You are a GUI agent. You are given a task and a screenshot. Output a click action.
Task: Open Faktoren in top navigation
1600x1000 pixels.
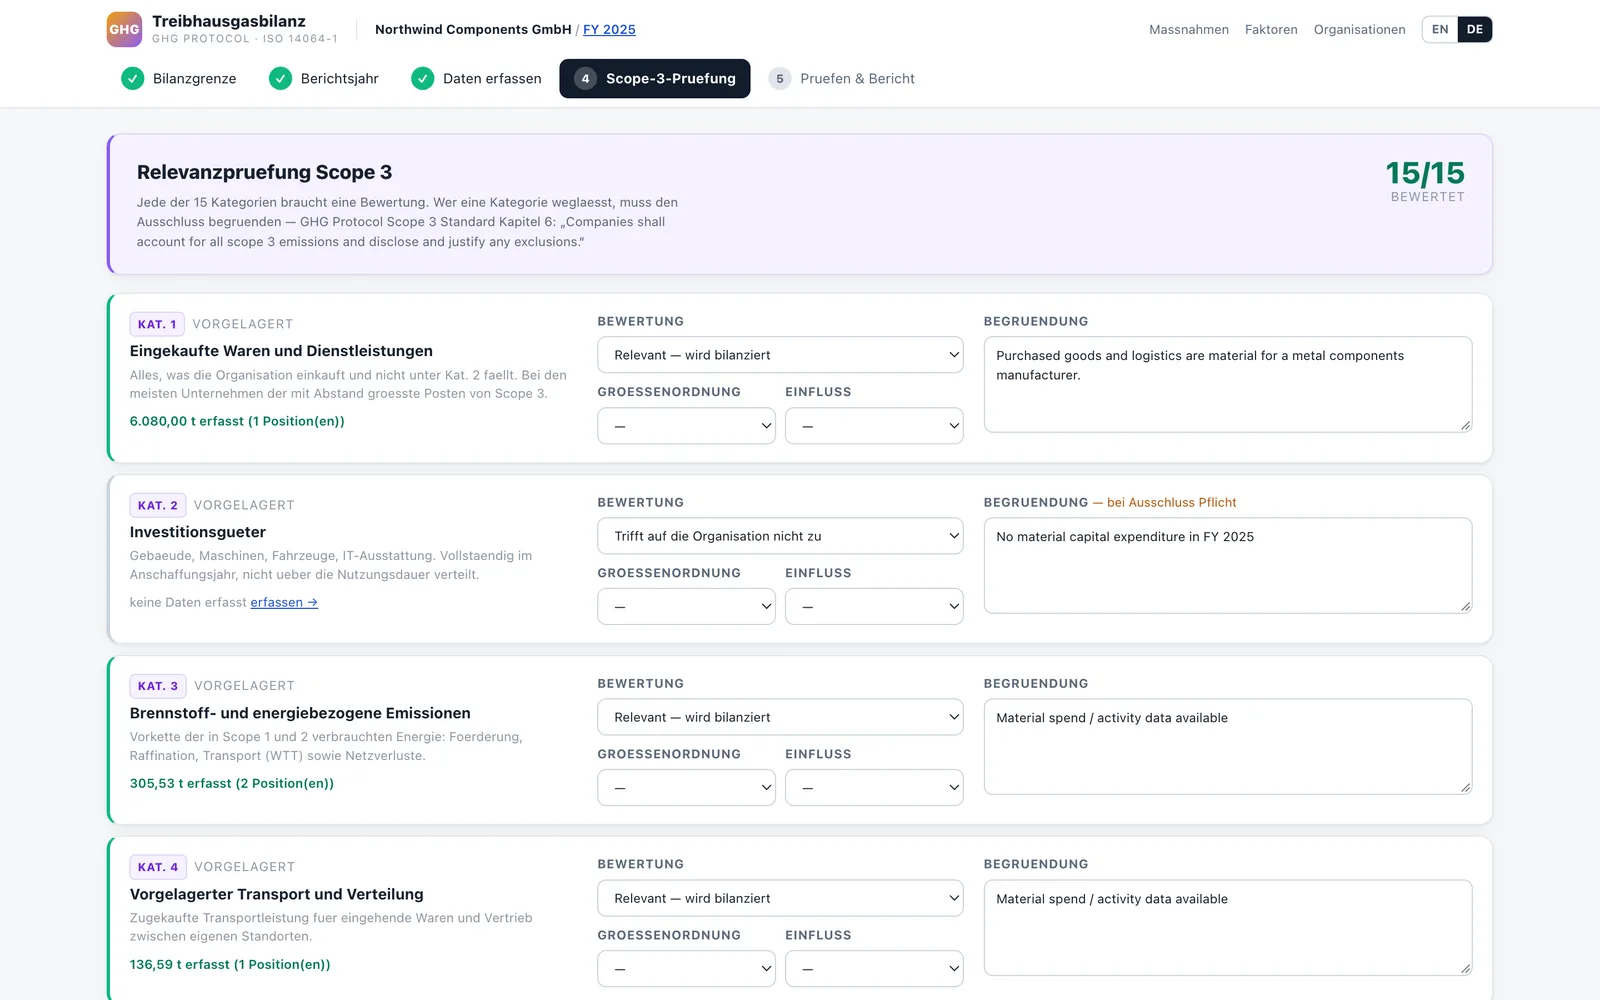[x=1271, y=29]
